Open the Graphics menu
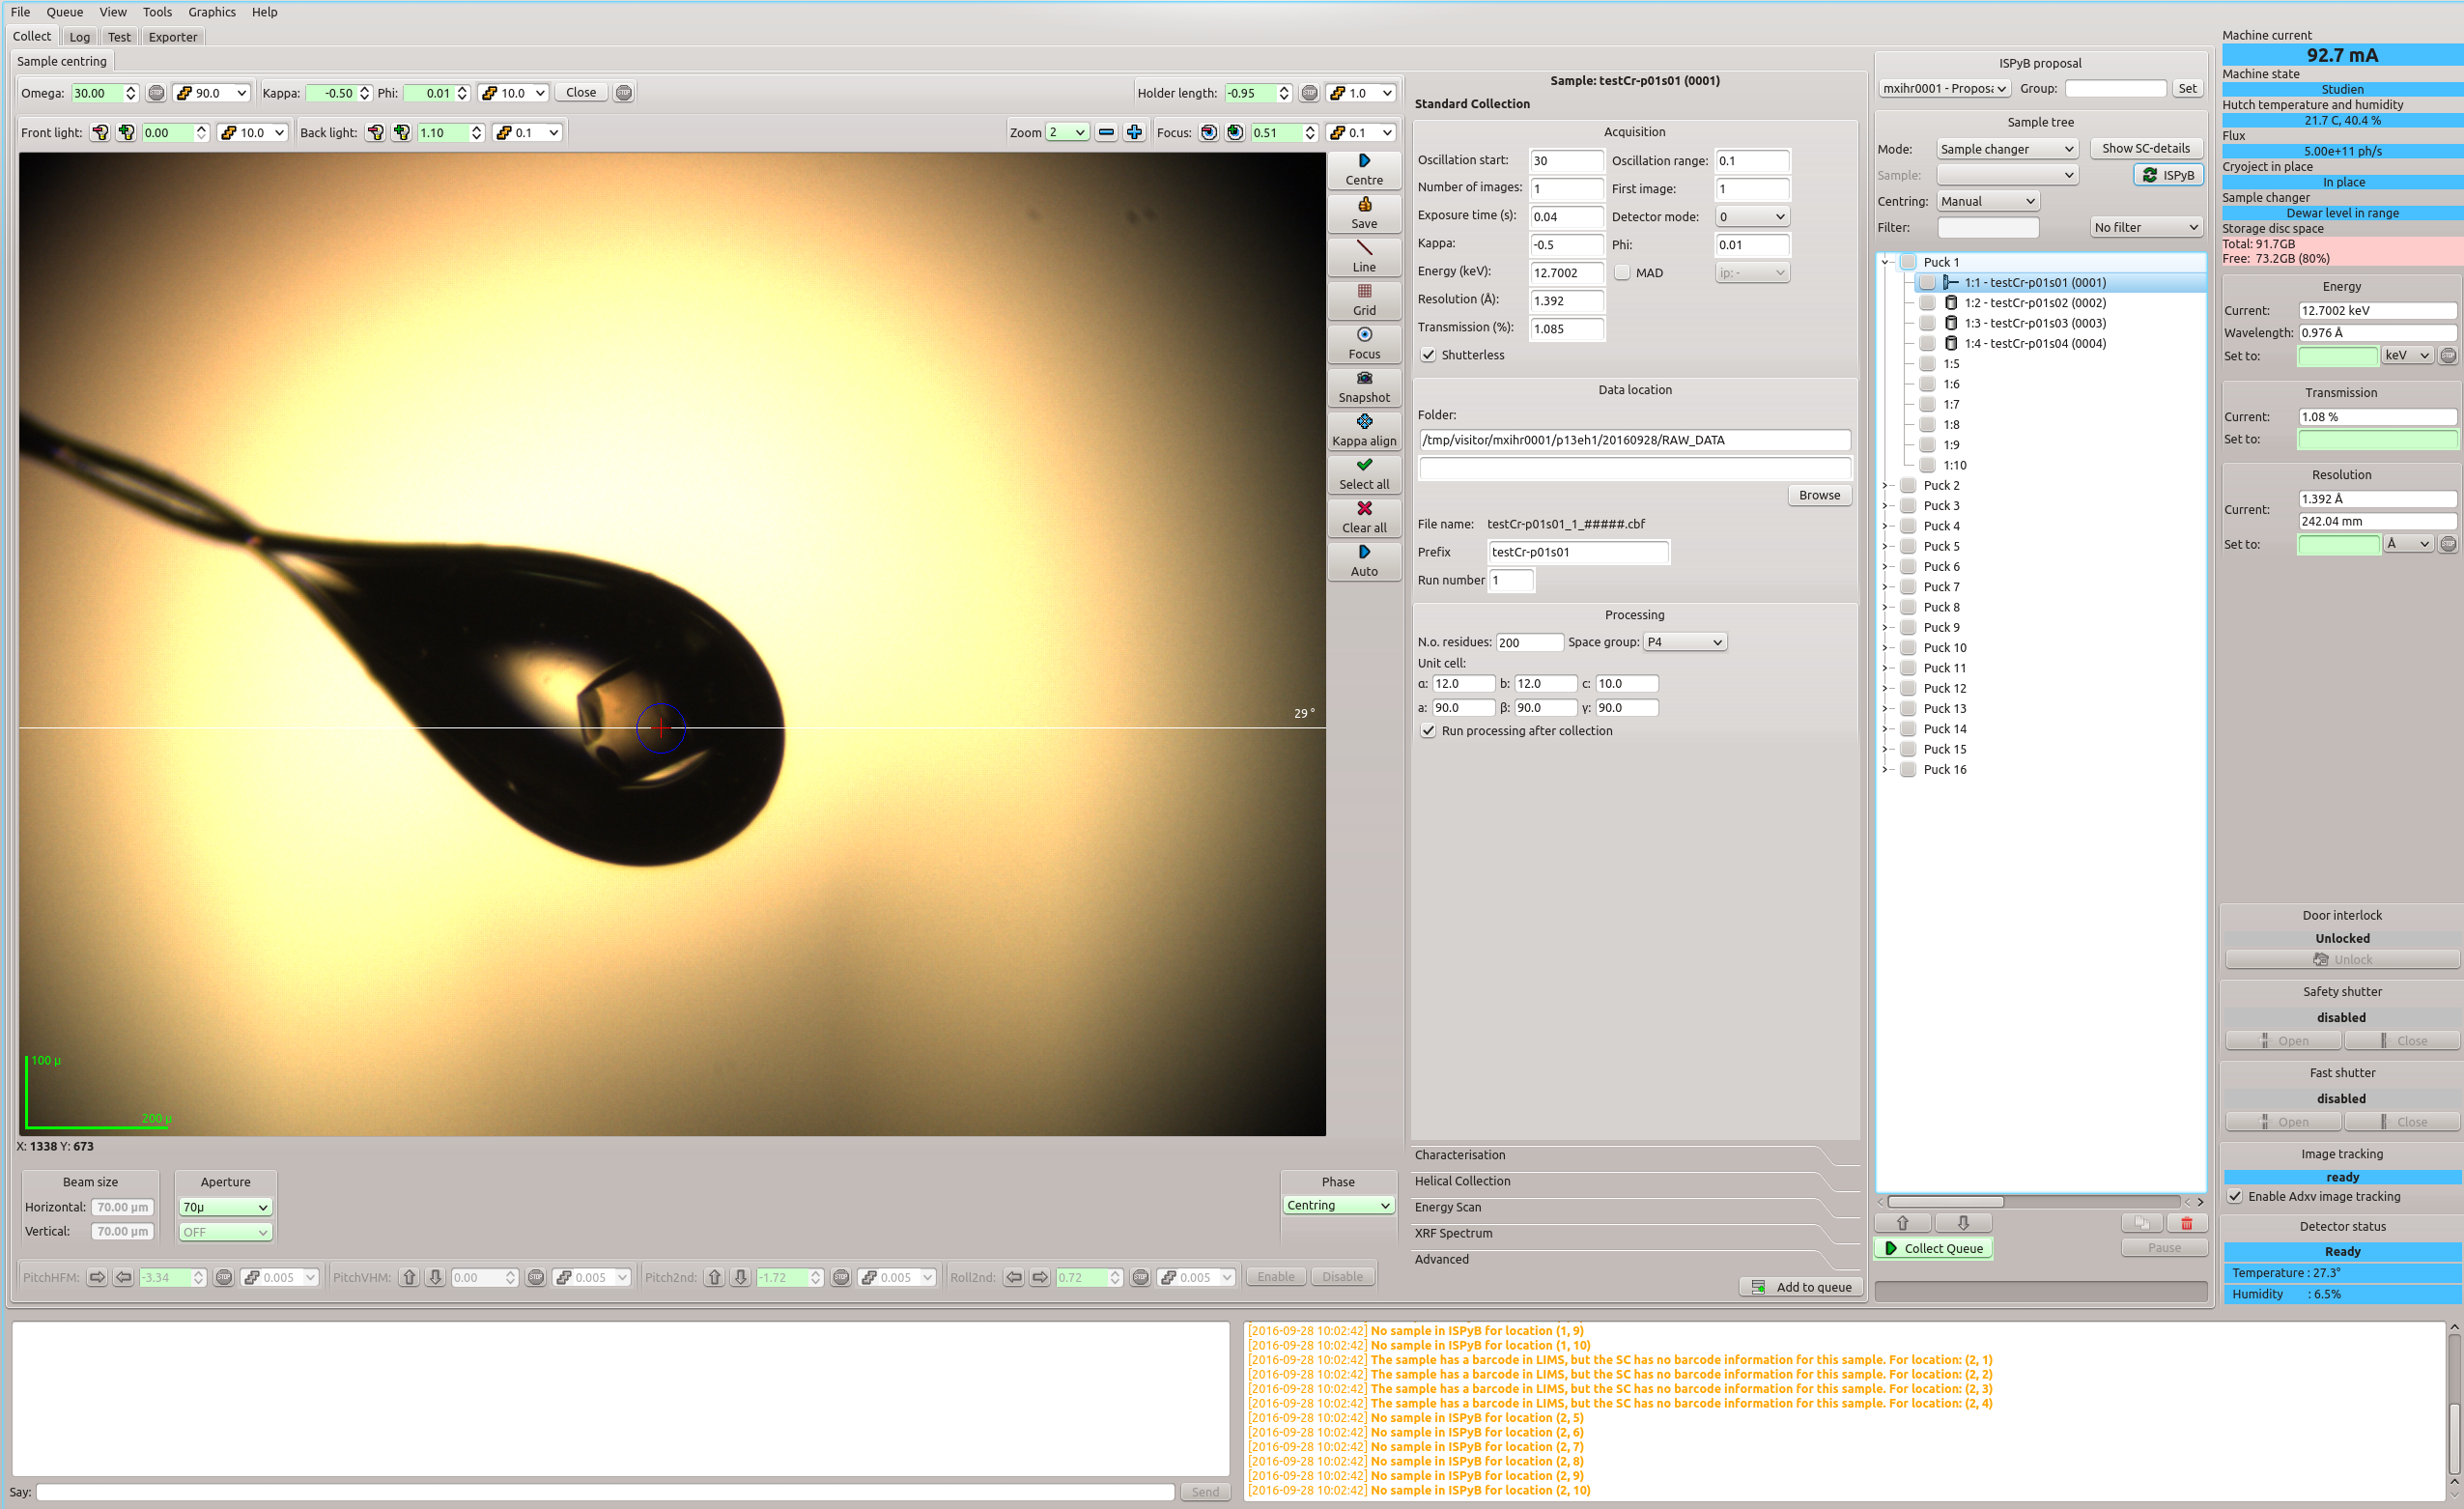 [212, 12]
